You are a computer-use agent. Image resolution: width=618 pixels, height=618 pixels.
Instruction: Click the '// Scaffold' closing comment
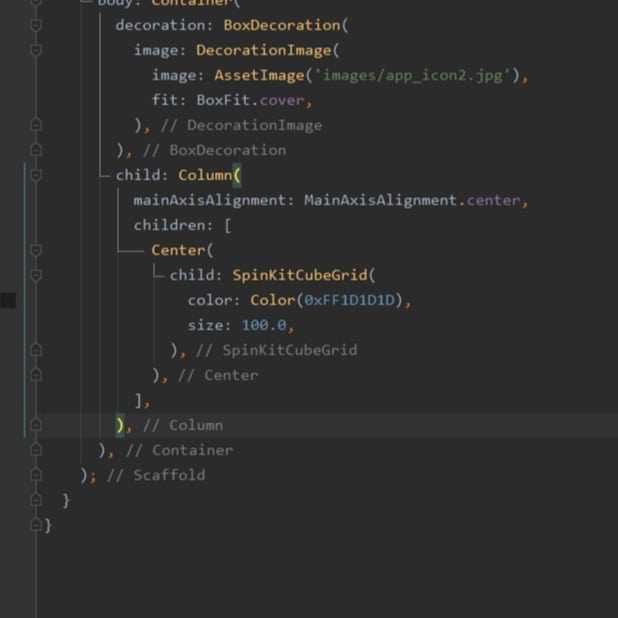[156, 475]
